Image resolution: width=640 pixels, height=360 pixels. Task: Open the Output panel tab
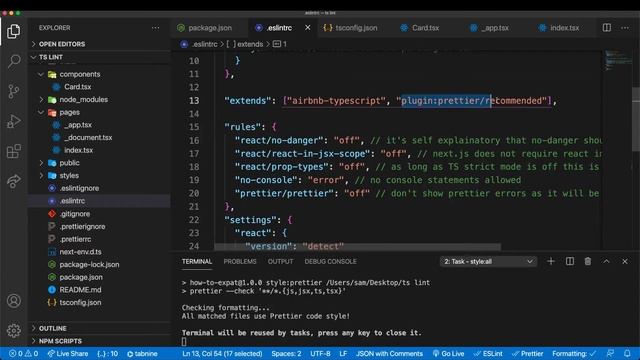point(280,261)
